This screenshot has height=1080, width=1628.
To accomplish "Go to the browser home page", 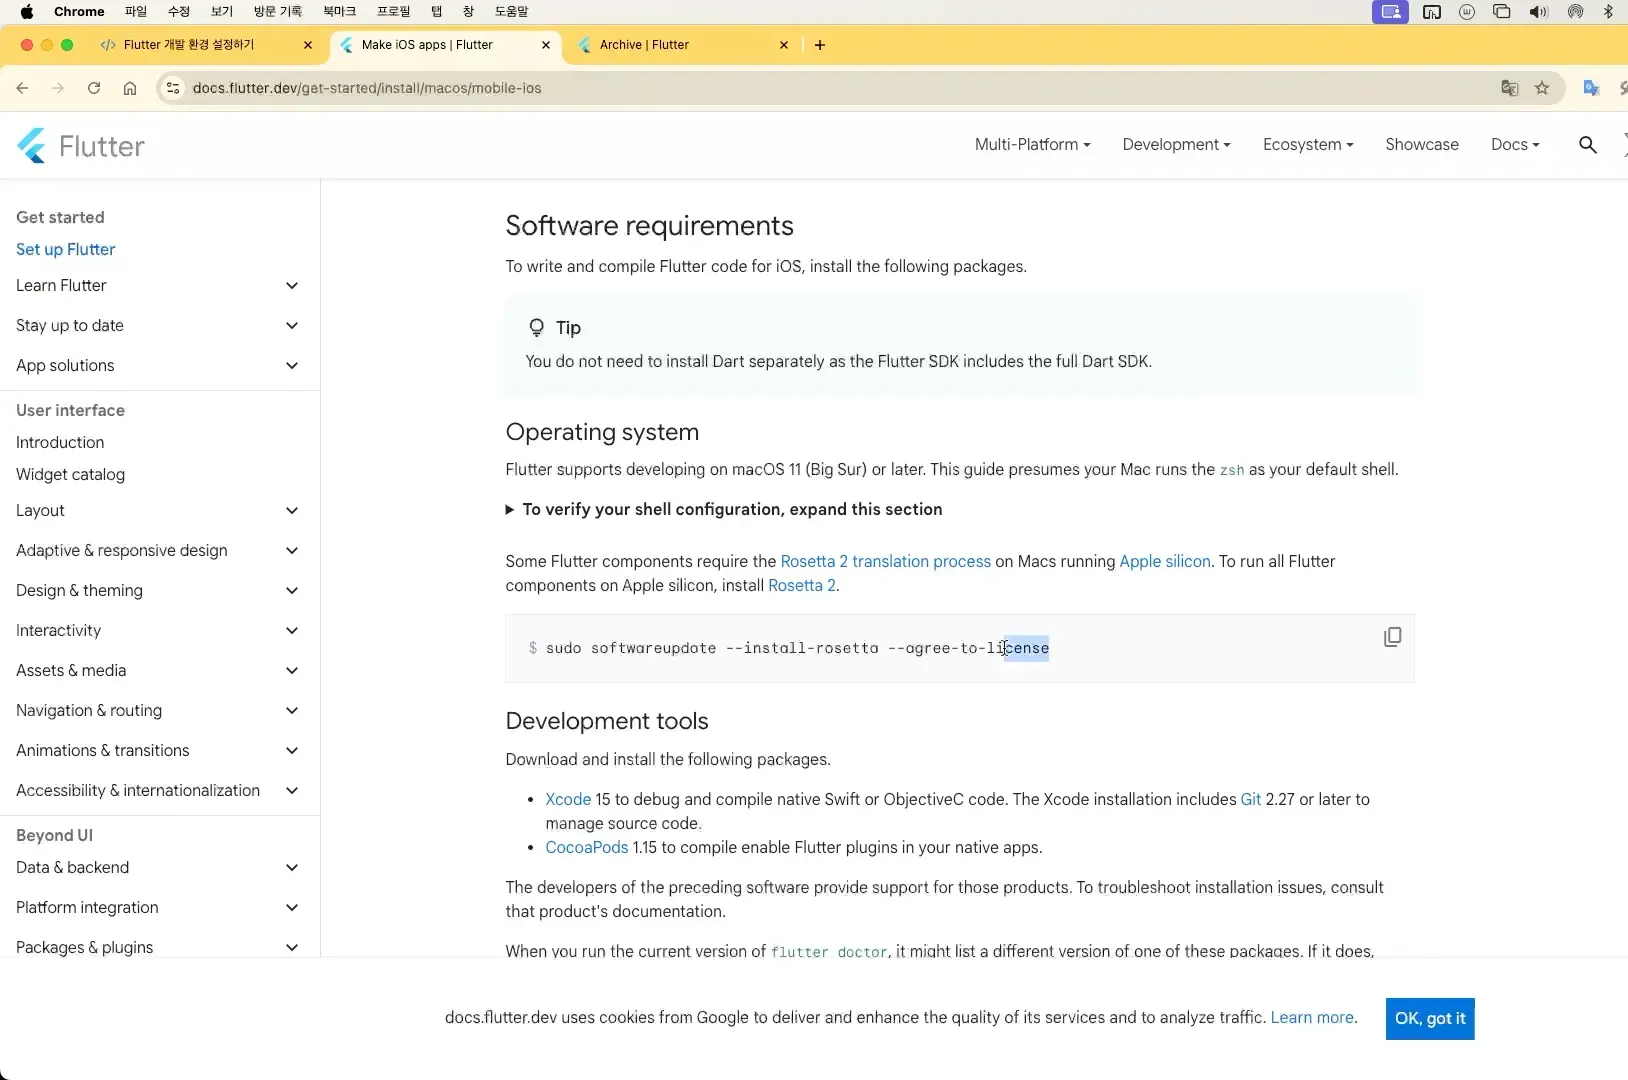I will (130, 88).
